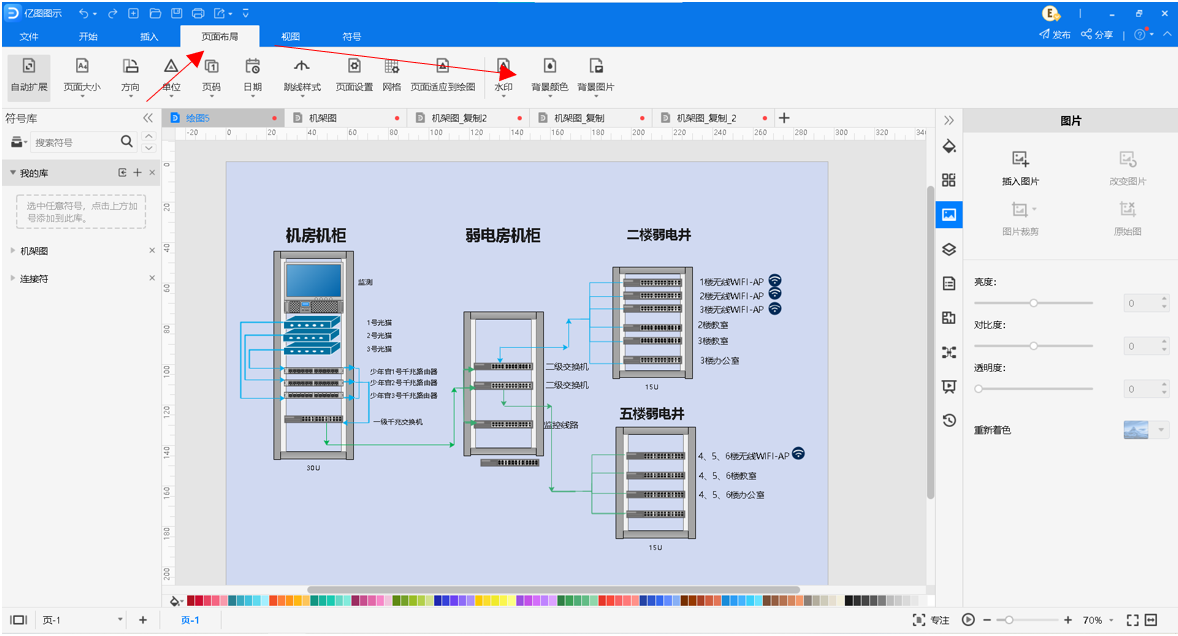Toggle Focus mode (专注) in status bar
Image resolution: width=1178 pixels, height=636 pixels.
pyautogui.click(x=930, y=620)
